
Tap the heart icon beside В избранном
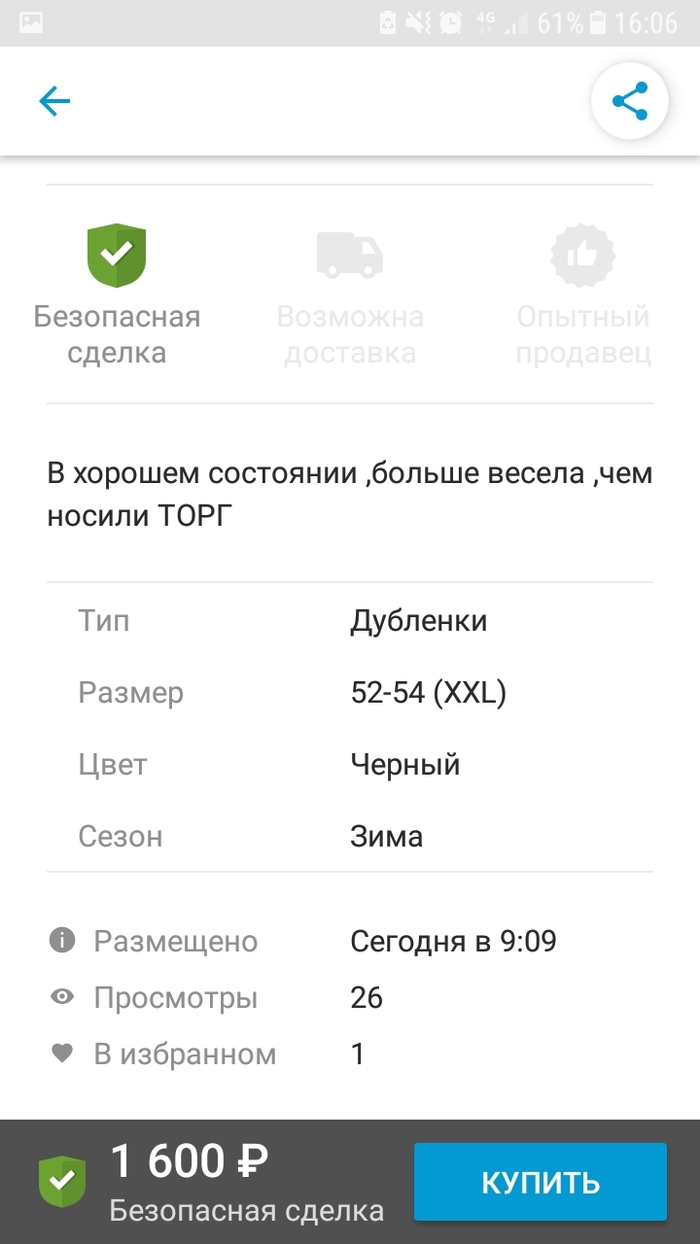[62, 1053]
